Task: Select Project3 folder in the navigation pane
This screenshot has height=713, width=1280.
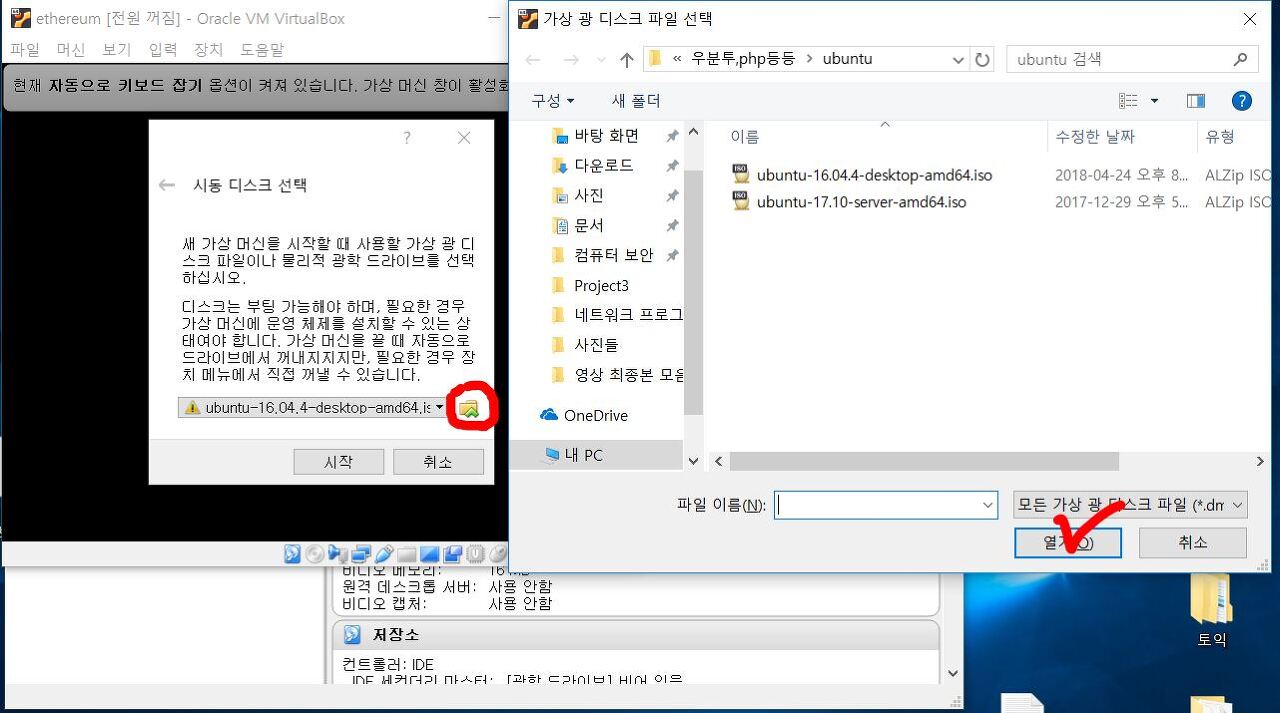Action: [x=601, y=285]
